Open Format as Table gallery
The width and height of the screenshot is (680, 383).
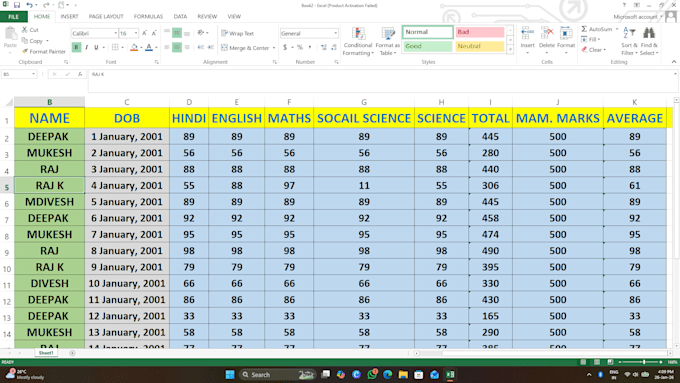click(387, 41)
